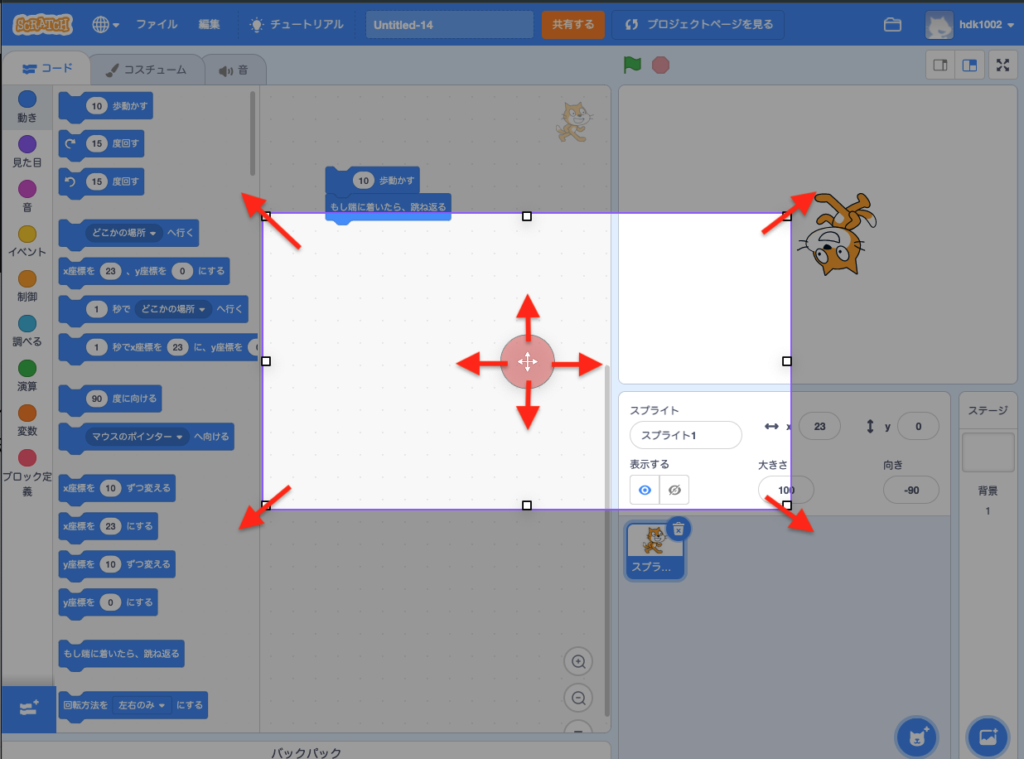This screenshot has width=1024, height=759.
Task: Switch to the large stage layout
Action: (x=970, y=65)
